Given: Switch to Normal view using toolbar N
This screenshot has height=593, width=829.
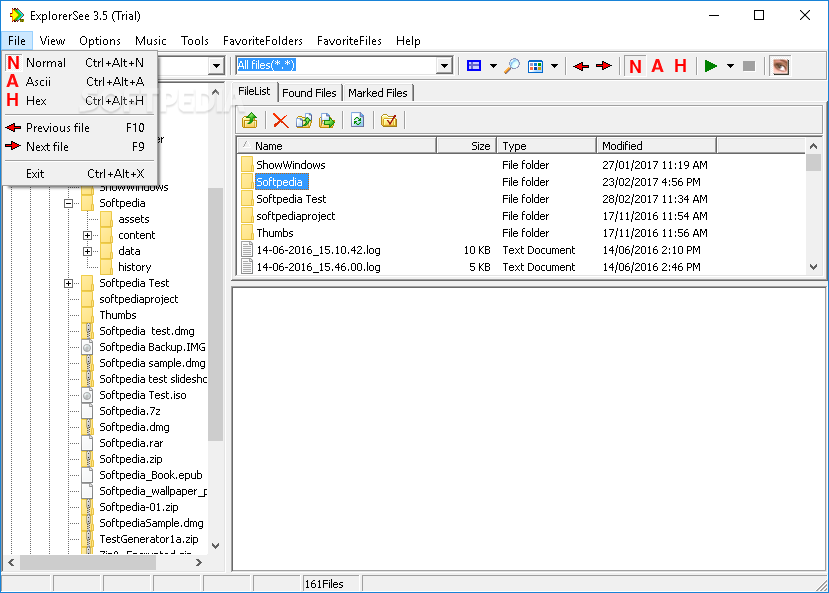Looking at the screenshot, I should point(635,66).
